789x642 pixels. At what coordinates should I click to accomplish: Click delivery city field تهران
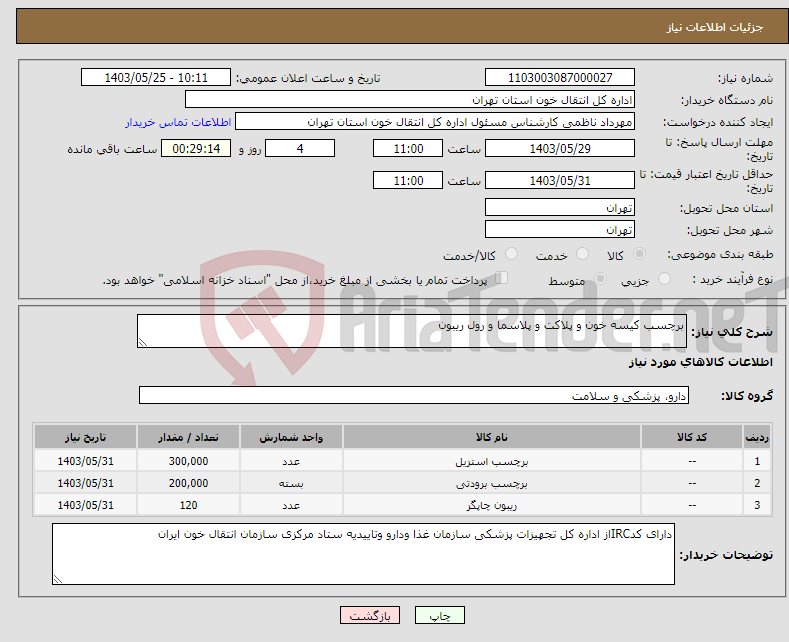tap(560, 229)
